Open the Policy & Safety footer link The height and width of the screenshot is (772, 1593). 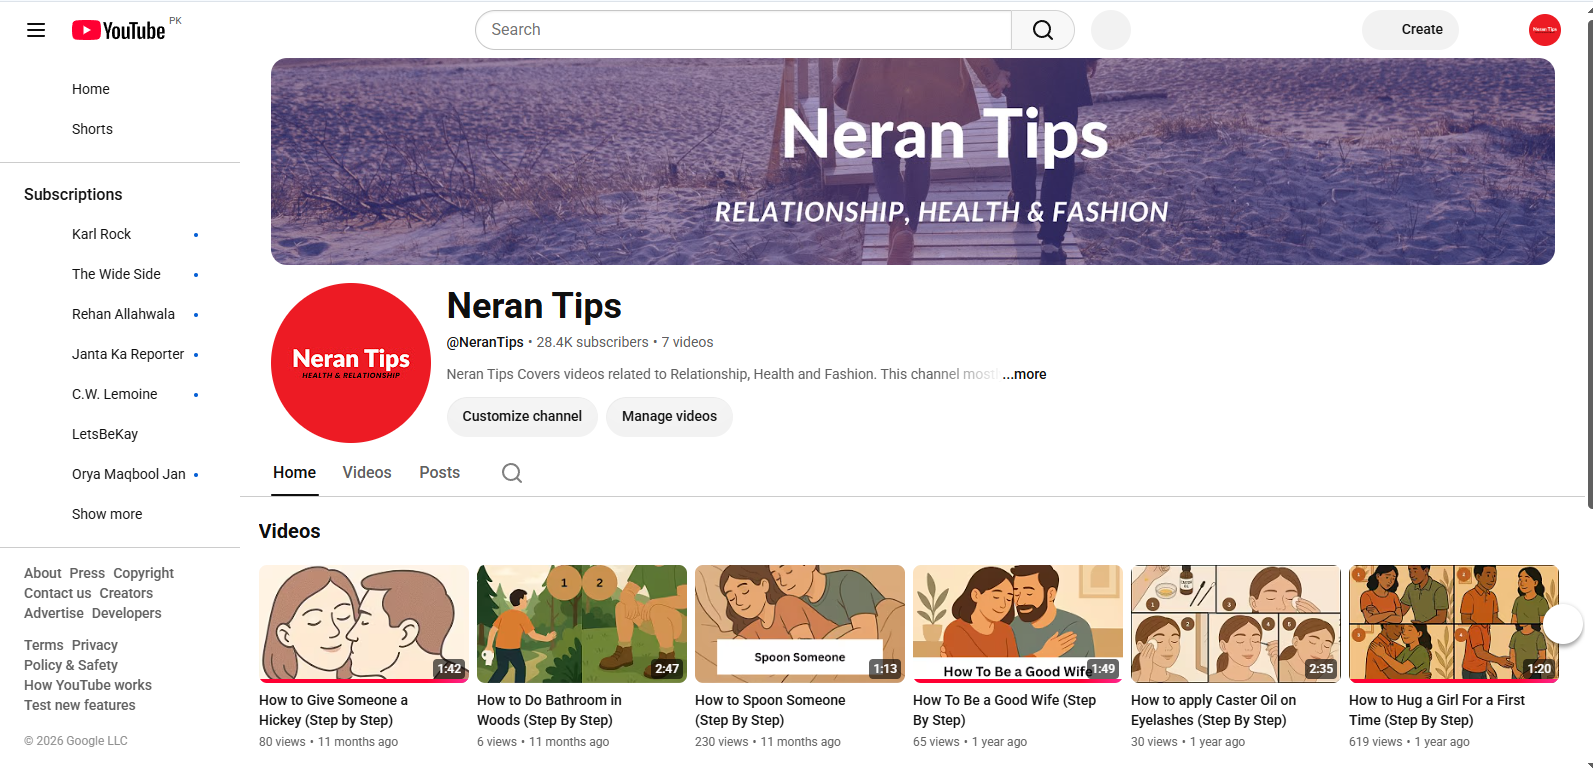coord(71,665)
